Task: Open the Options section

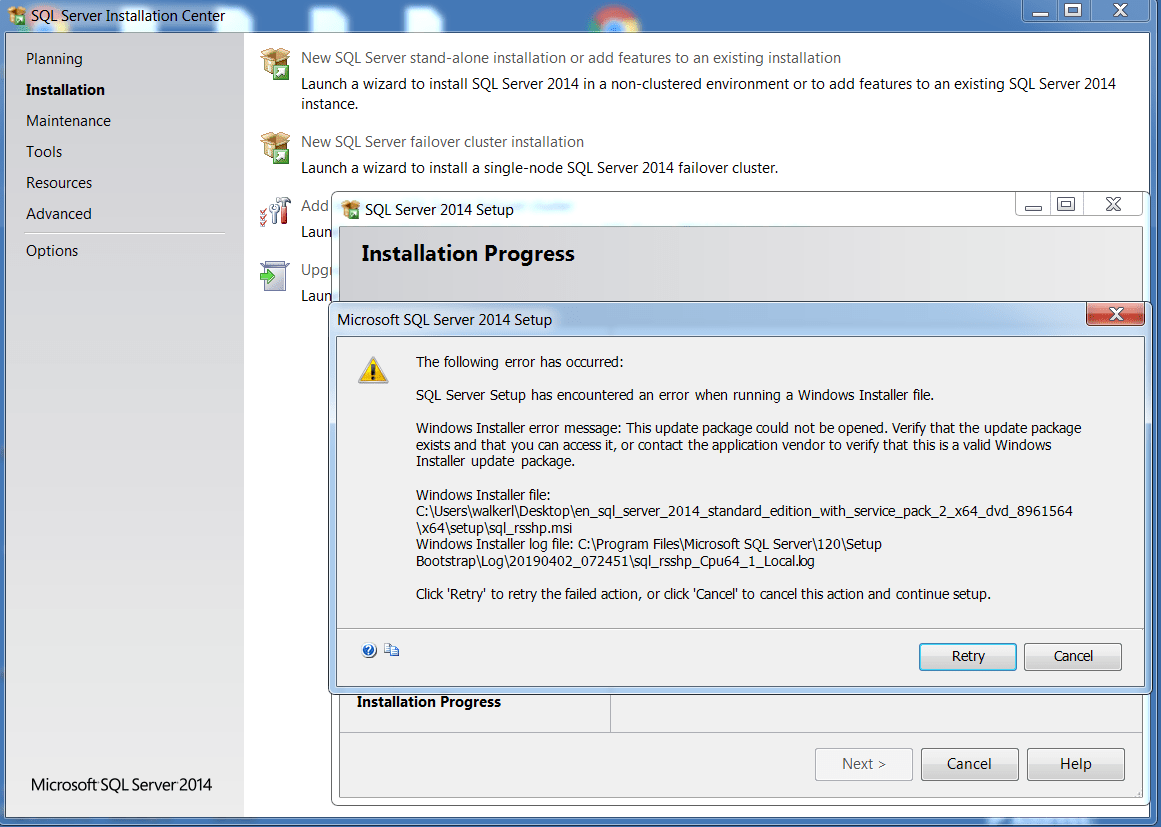Action: click(x=52, y=250)
